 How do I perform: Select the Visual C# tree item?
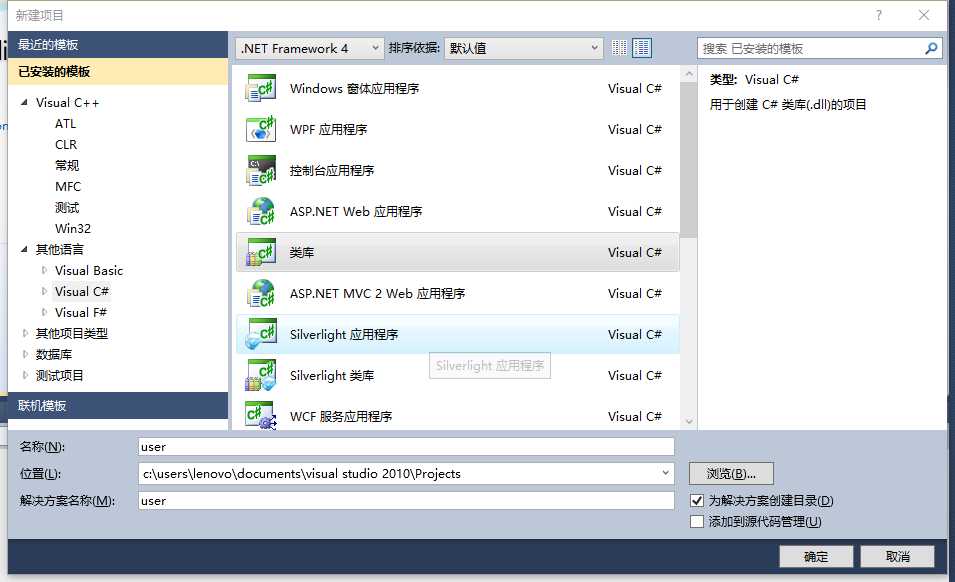(x=82, y=291)
